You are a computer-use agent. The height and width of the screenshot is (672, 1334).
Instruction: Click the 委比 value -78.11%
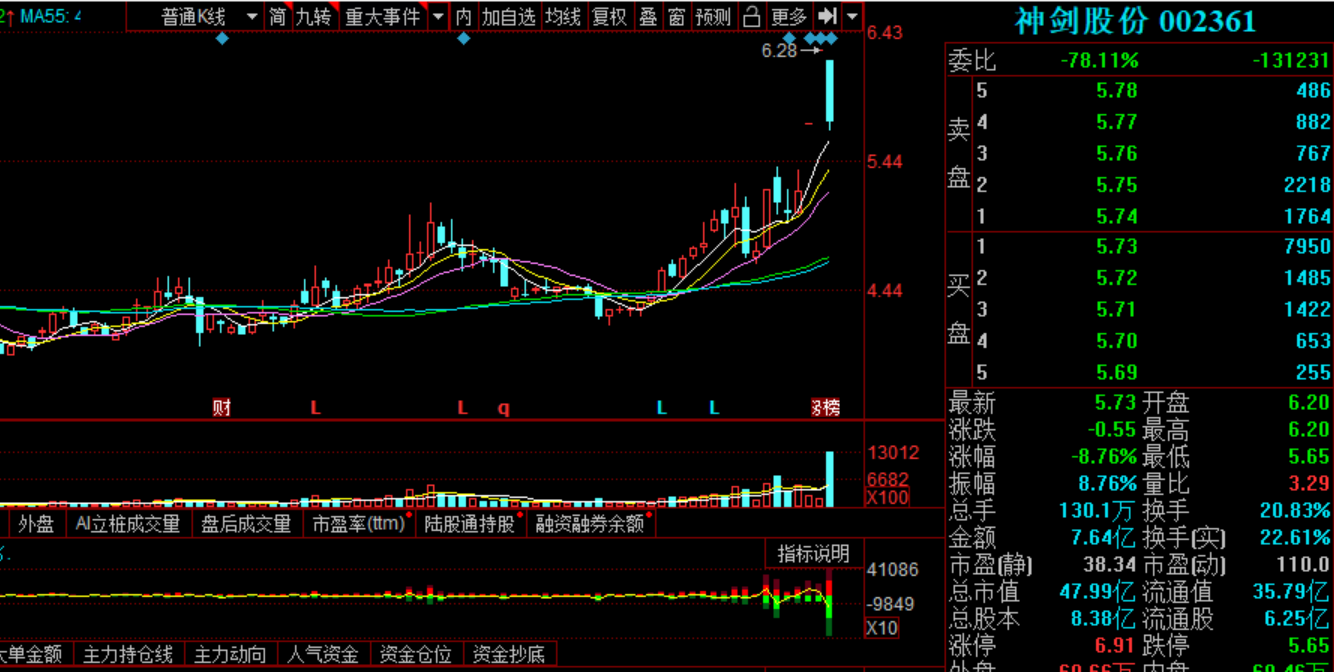[1099, 61]
